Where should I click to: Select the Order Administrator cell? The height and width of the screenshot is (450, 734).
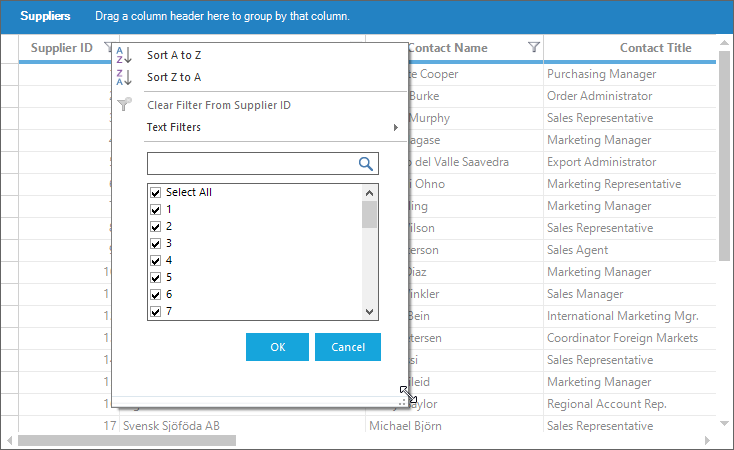(x=630, y=96)
